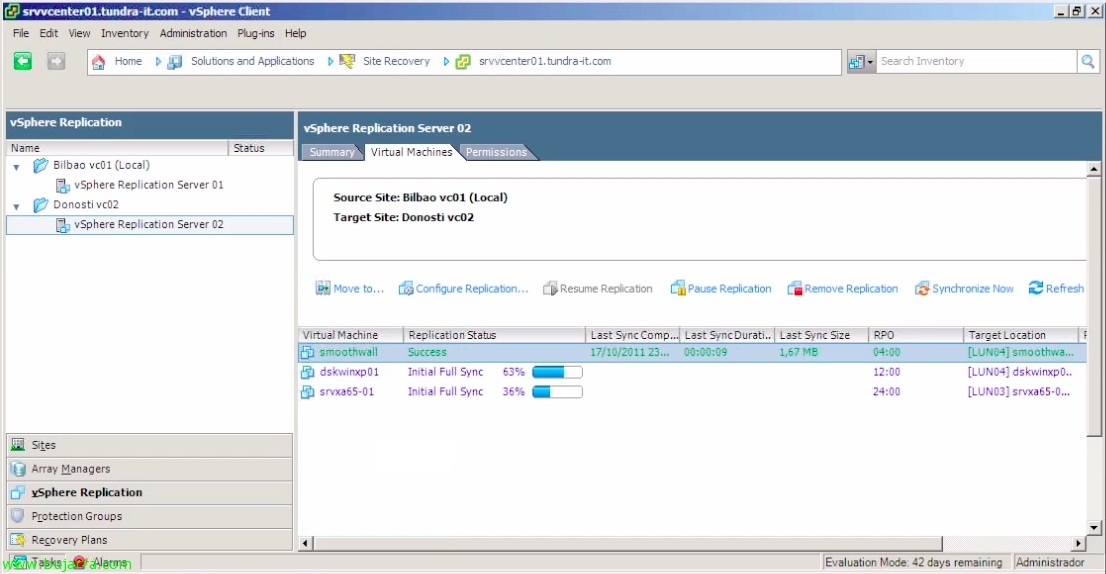
Task: Click the 12:00 RPO value for dskwinxp01
Action: [x=886, y=372]
